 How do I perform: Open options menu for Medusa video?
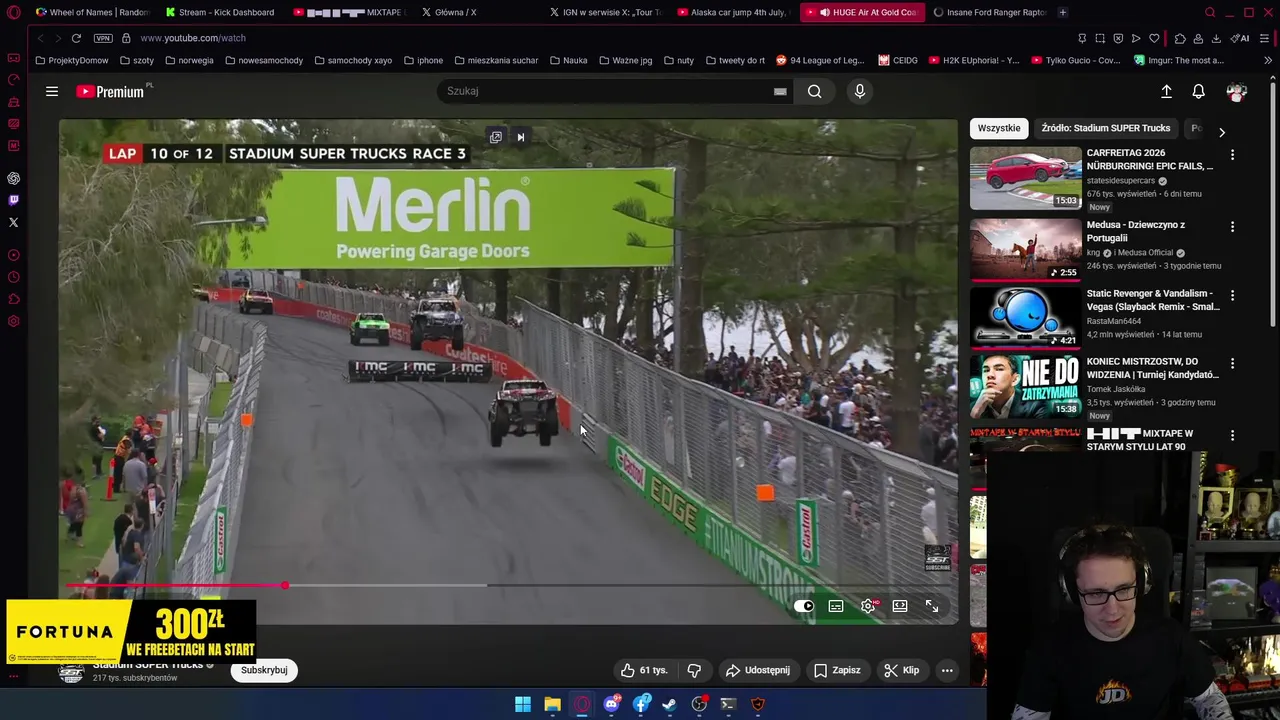(1232, 227)
